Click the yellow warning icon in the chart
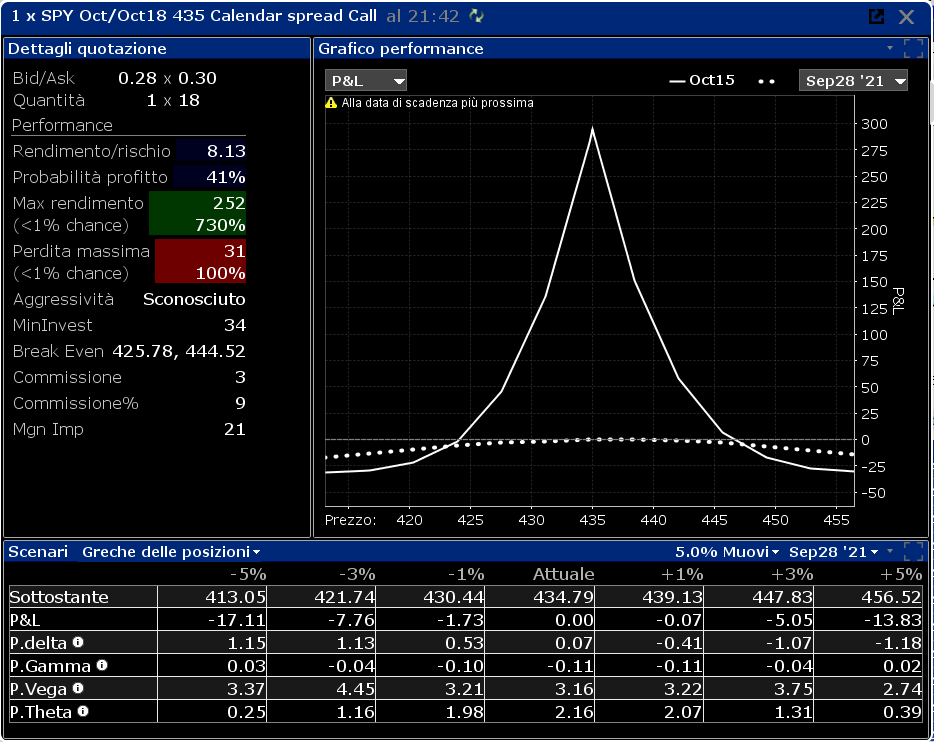The image size is (934, 742). point(331,103)
